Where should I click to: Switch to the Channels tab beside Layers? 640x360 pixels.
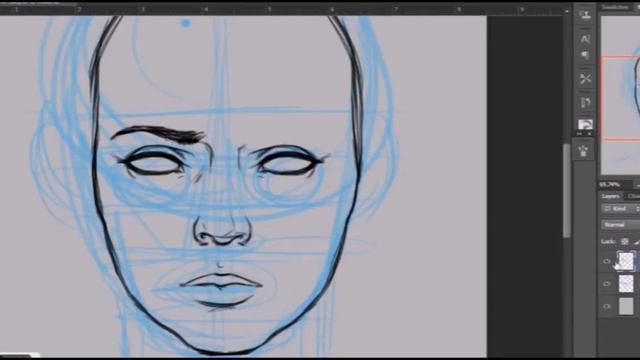tap(633, 196)
